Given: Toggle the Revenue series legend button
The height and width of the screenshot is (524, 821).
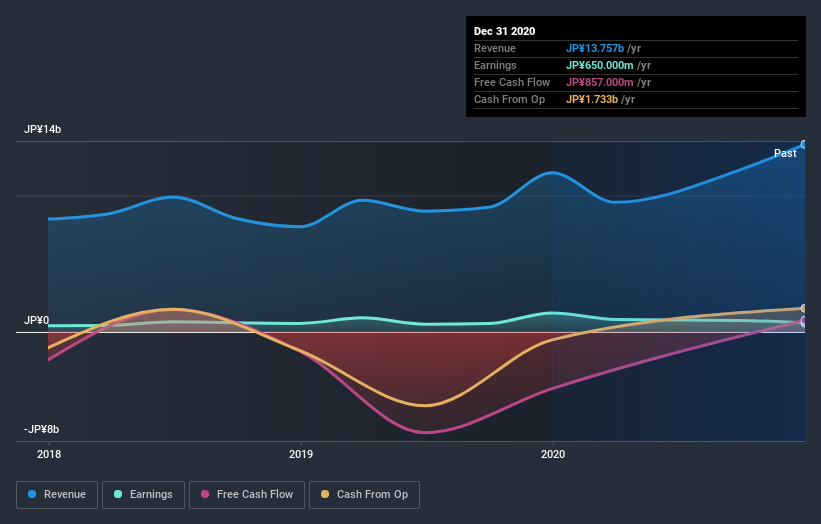Looking at the screenshot, I should [57, 495].
